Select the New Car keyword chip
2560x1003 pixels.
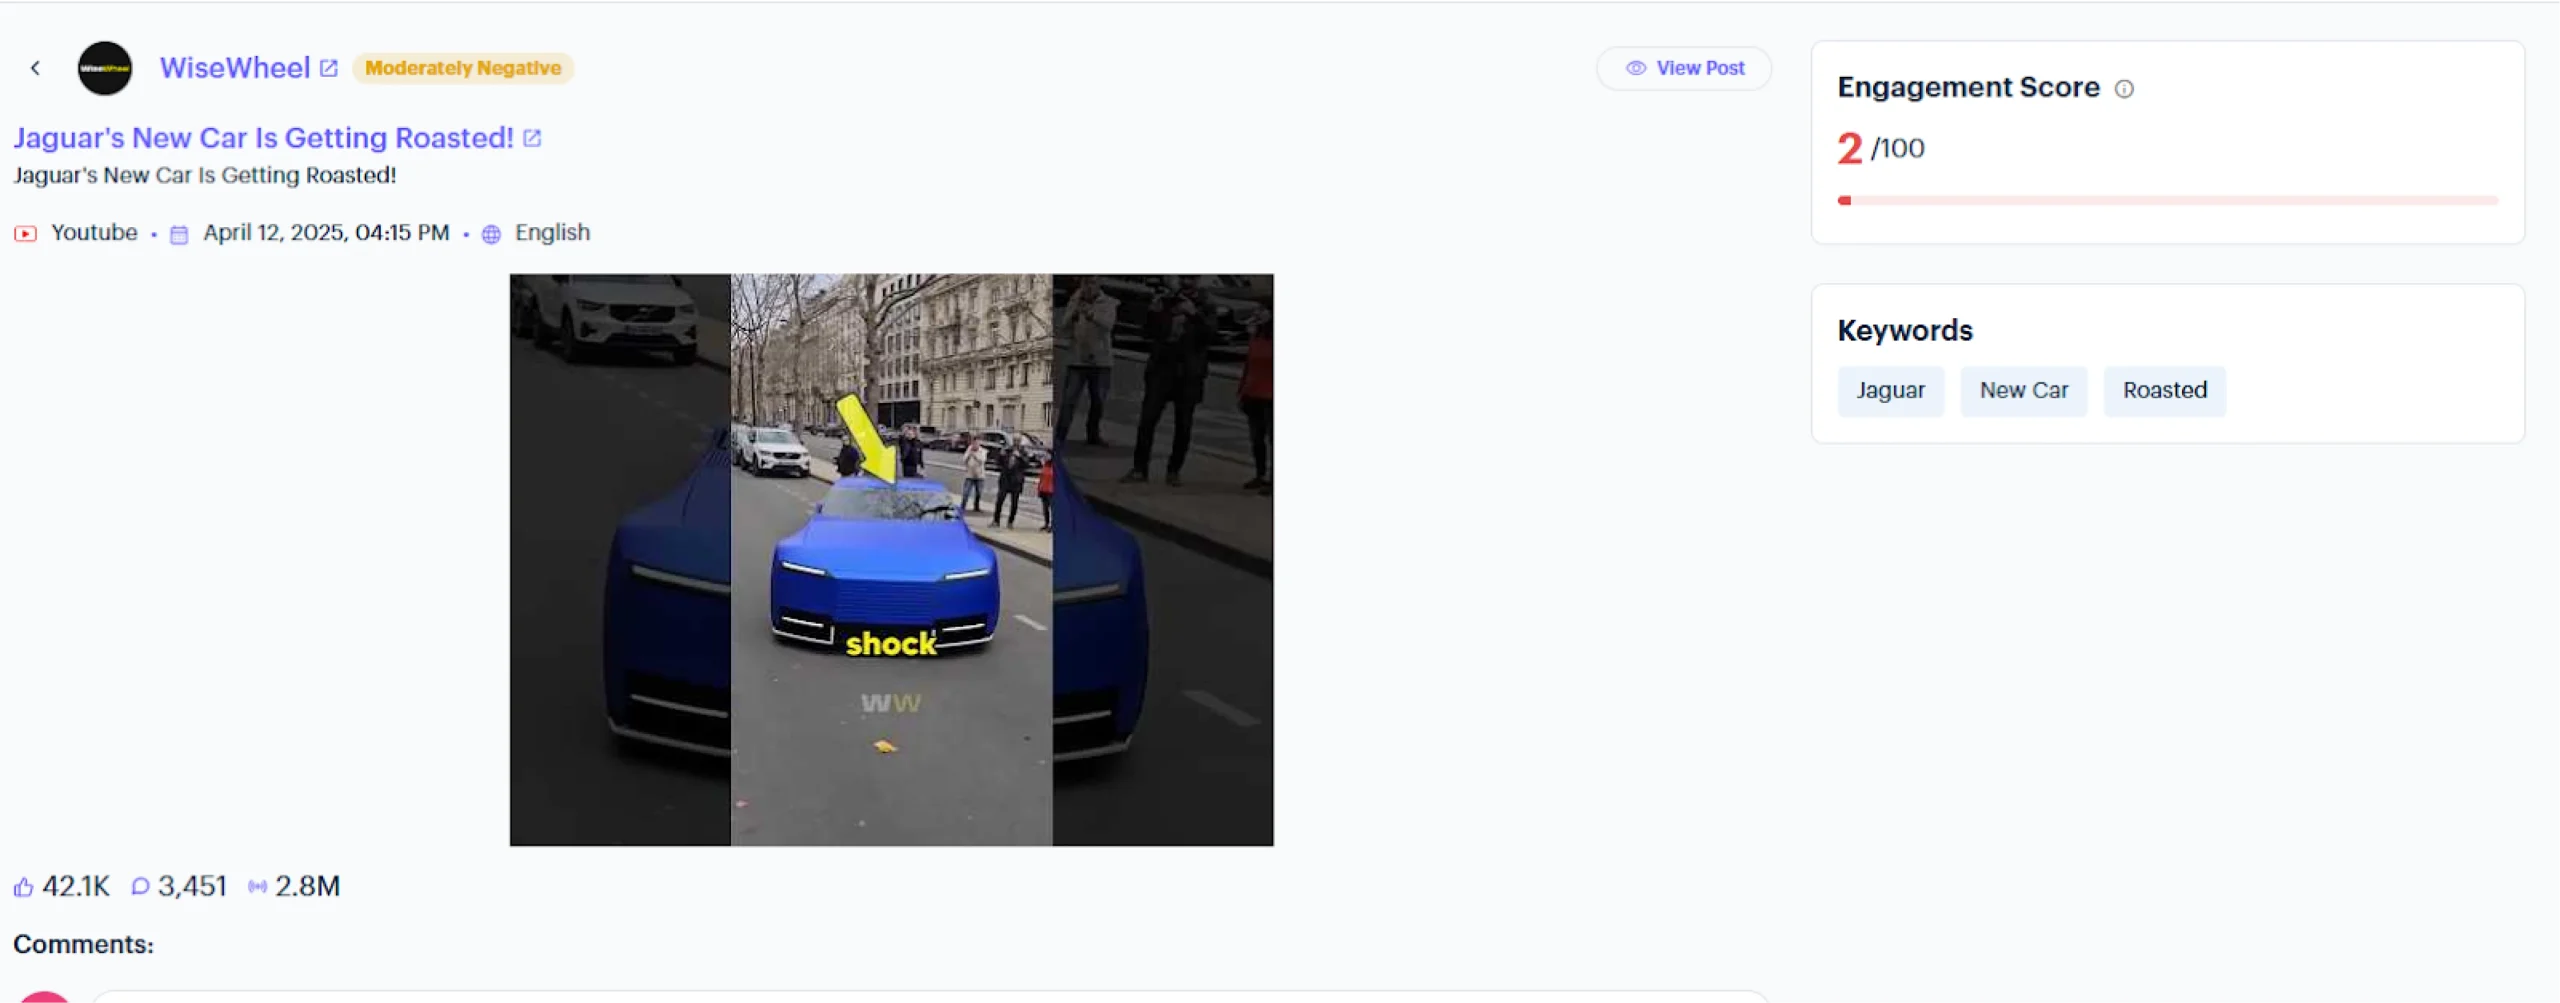coord(2024,391)
